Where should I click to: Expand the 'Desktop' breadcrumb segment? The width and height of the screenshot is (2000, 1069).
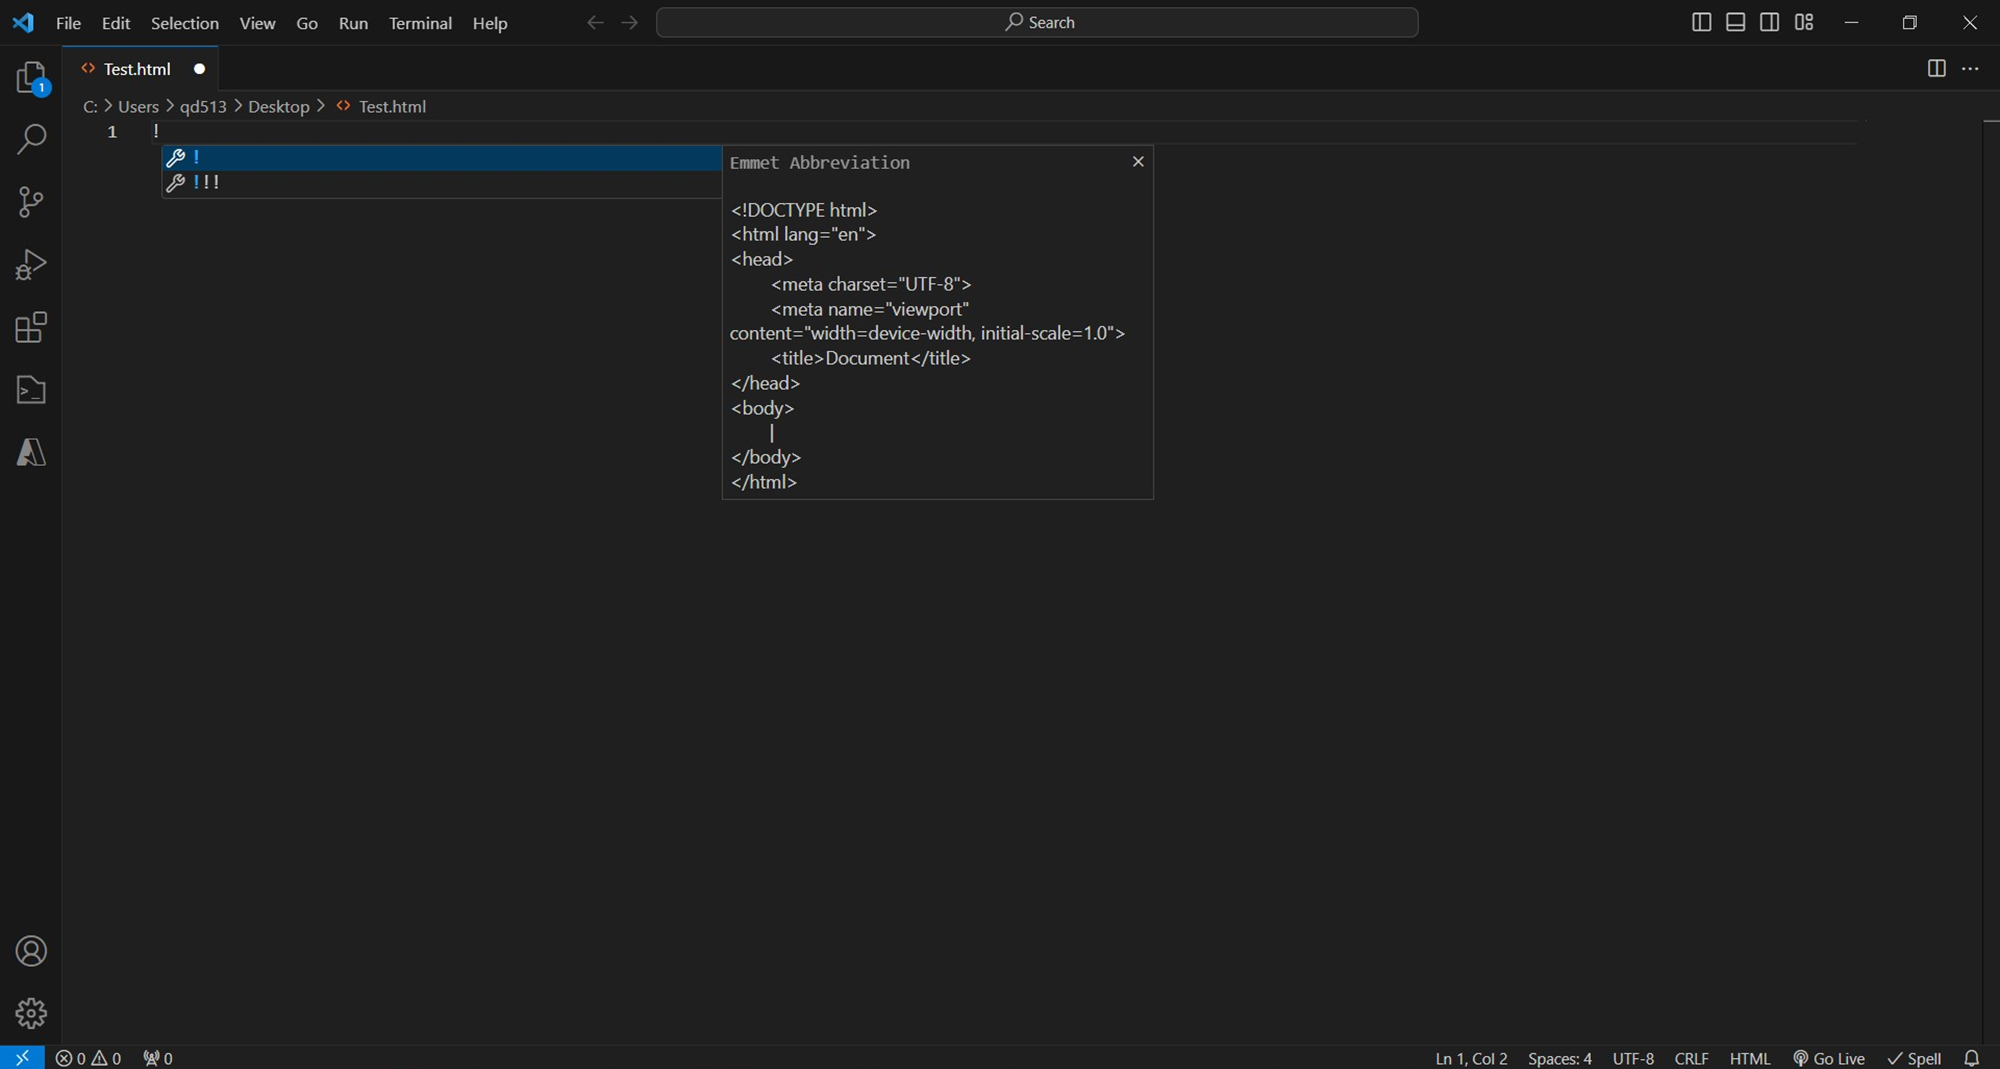[x=278, y=107]
